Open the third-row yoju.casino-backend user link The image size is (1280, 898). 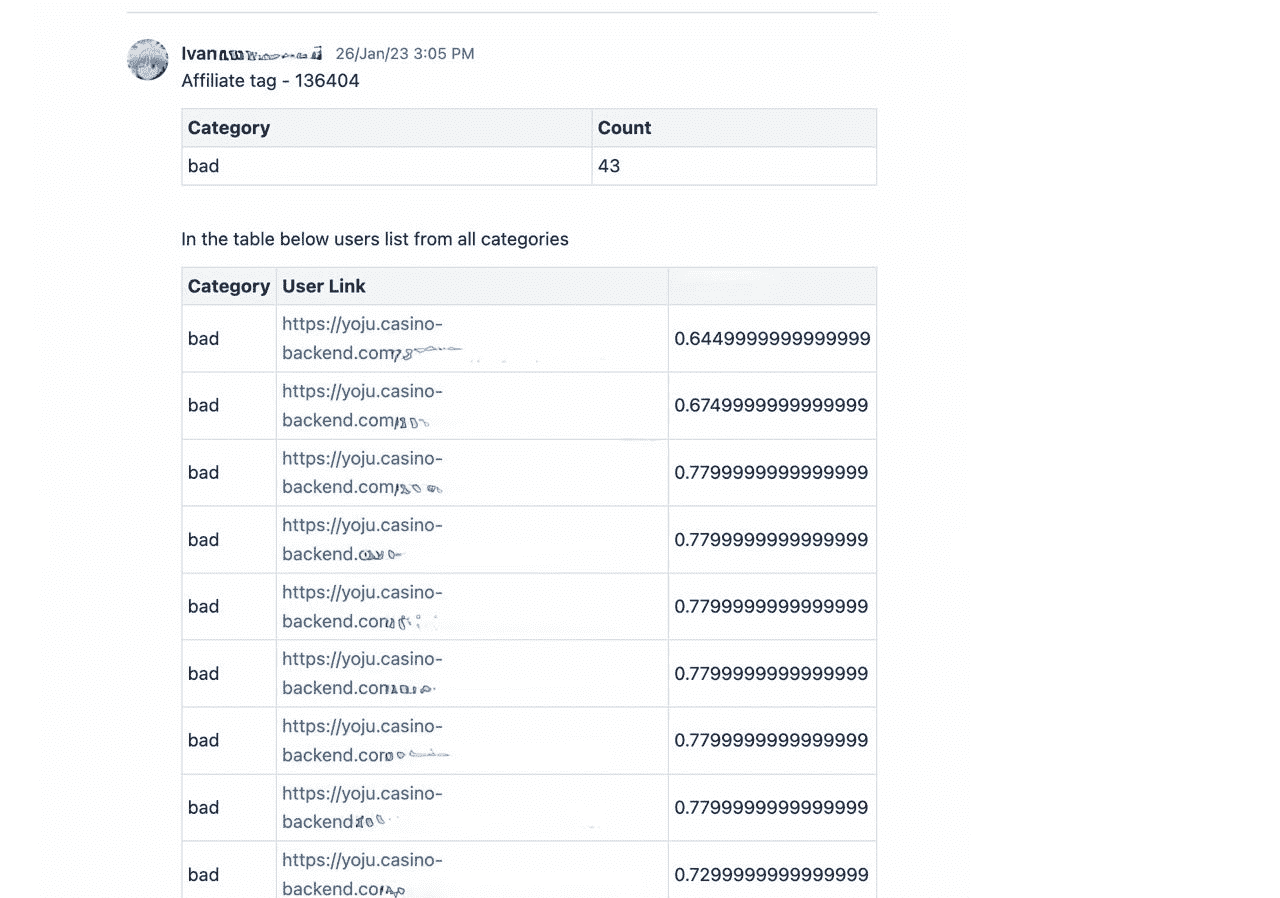[x=362, y=472]
